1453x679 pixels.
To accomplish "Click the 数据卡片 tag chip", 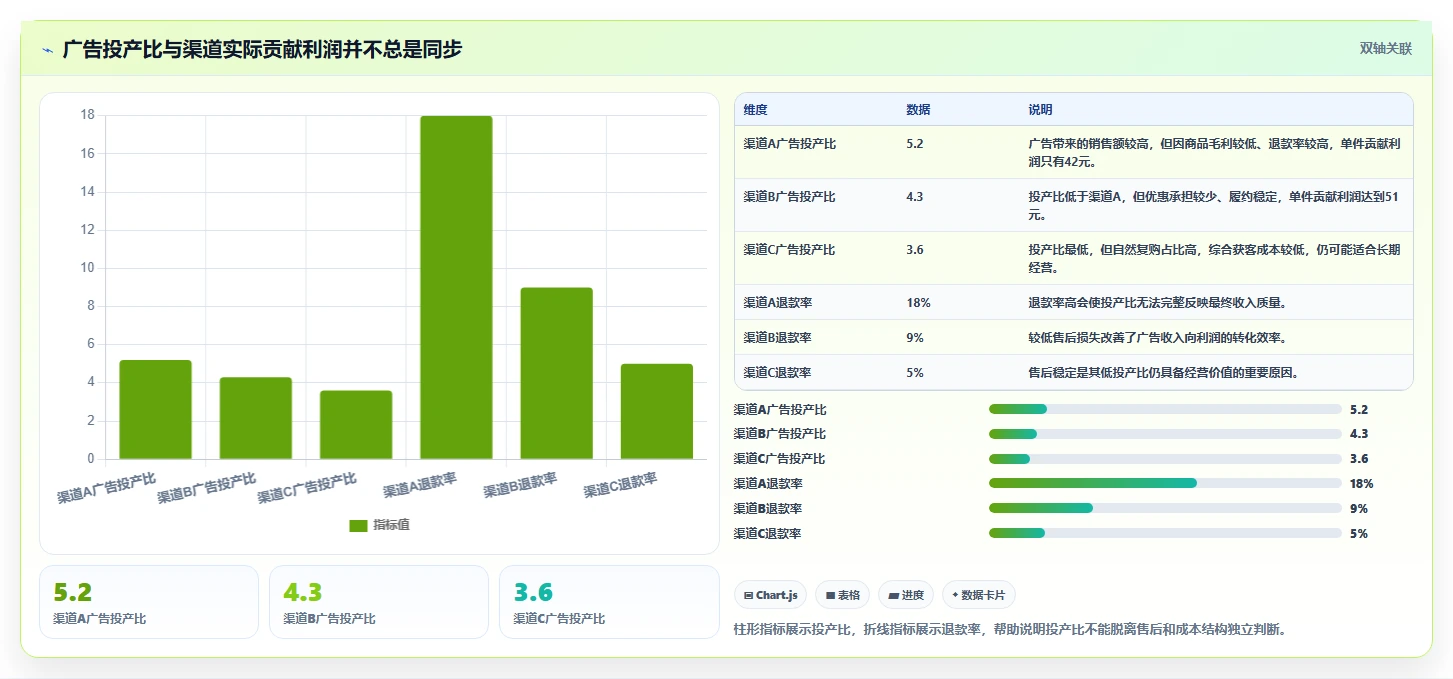I will point(979,595).
